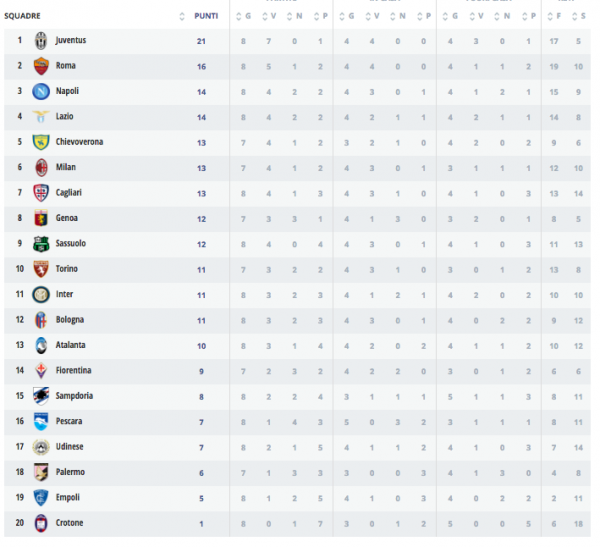Select the Napoli club logo
This screenshot has height=547, width=600.
click(x=41, y=91)
